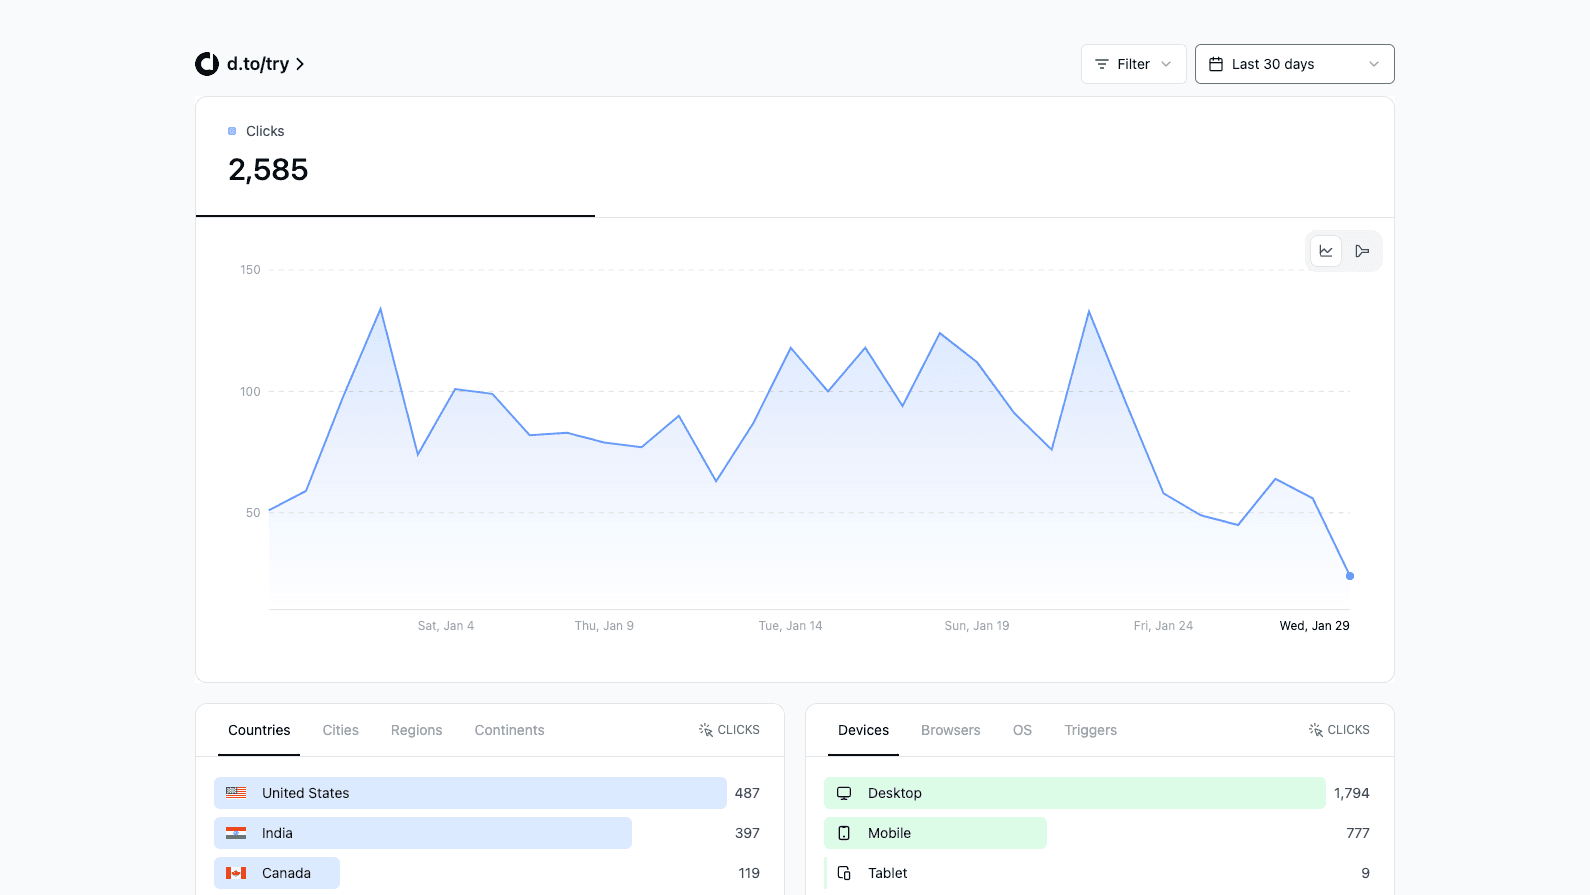1590x895 pixels.
Task: Switch to funnel chart view icon
Action: (x=1362, y=251)
